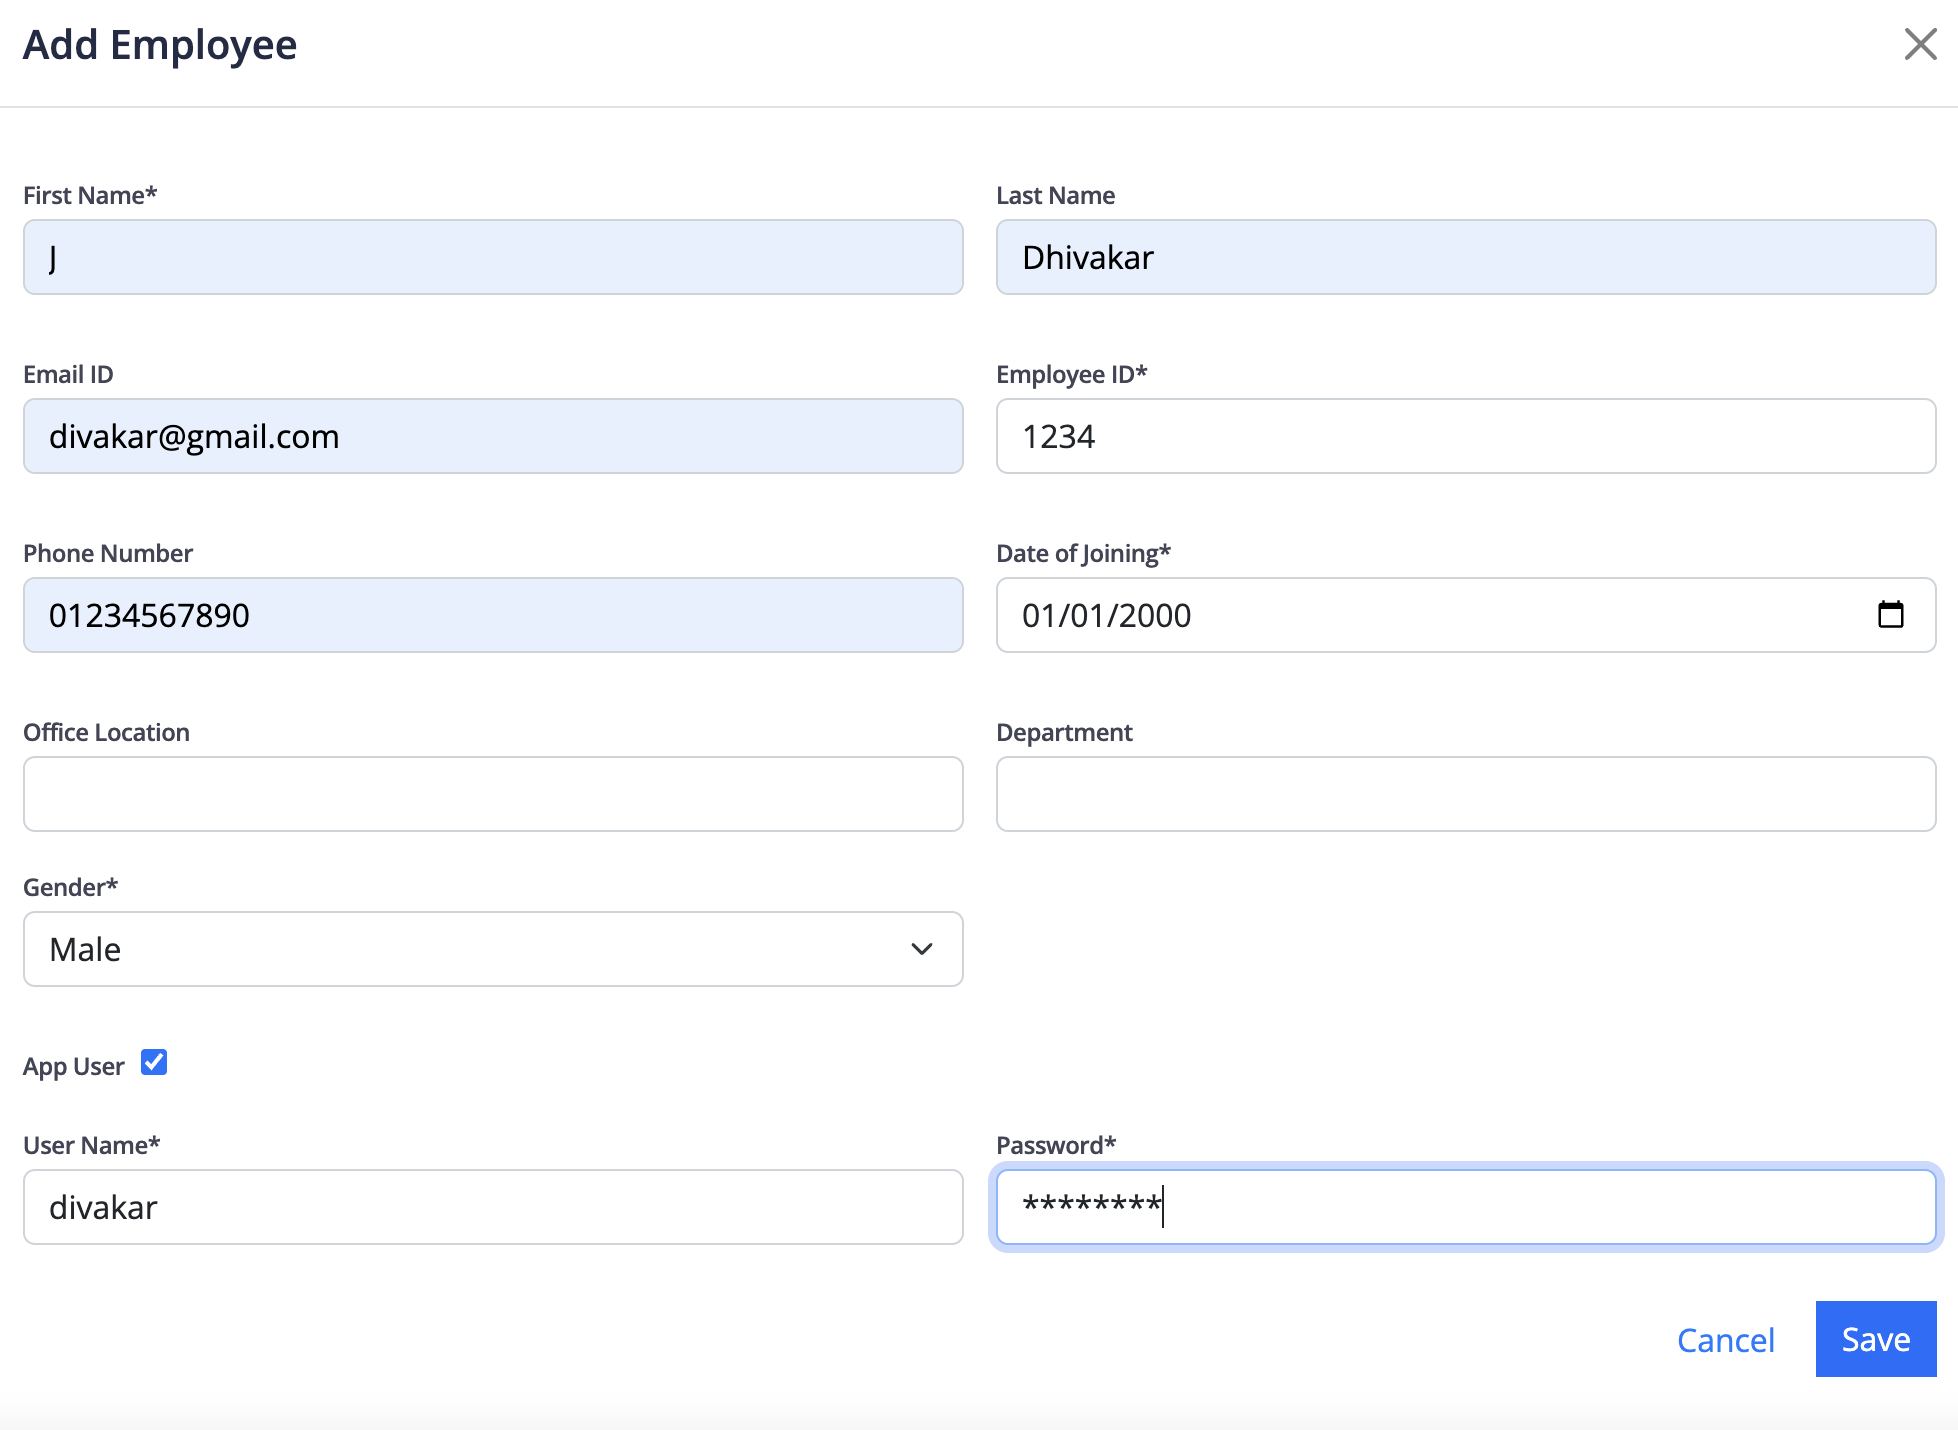Click the App User label

tap(73, 1067)
